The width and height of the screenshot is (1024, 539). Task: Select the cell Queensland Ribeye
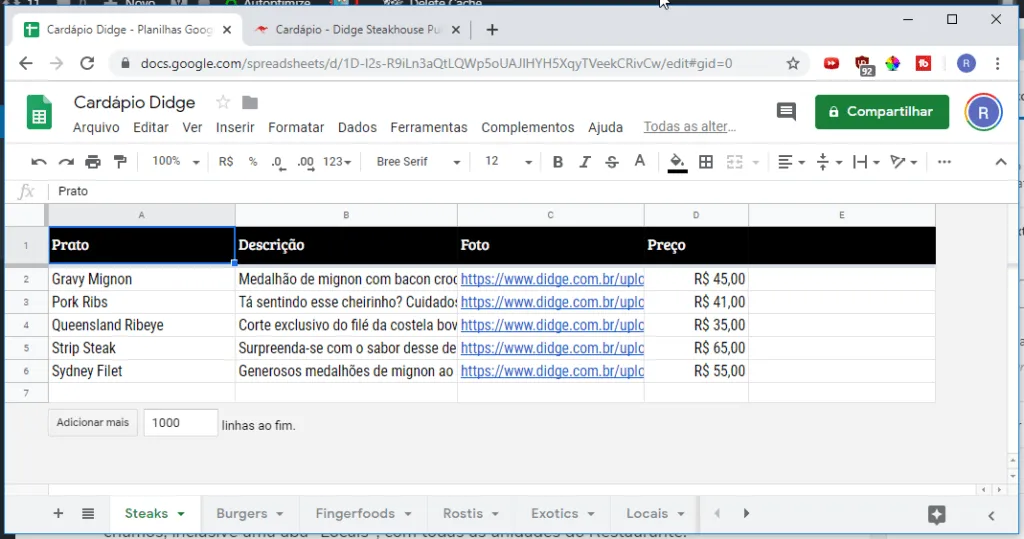142,325
